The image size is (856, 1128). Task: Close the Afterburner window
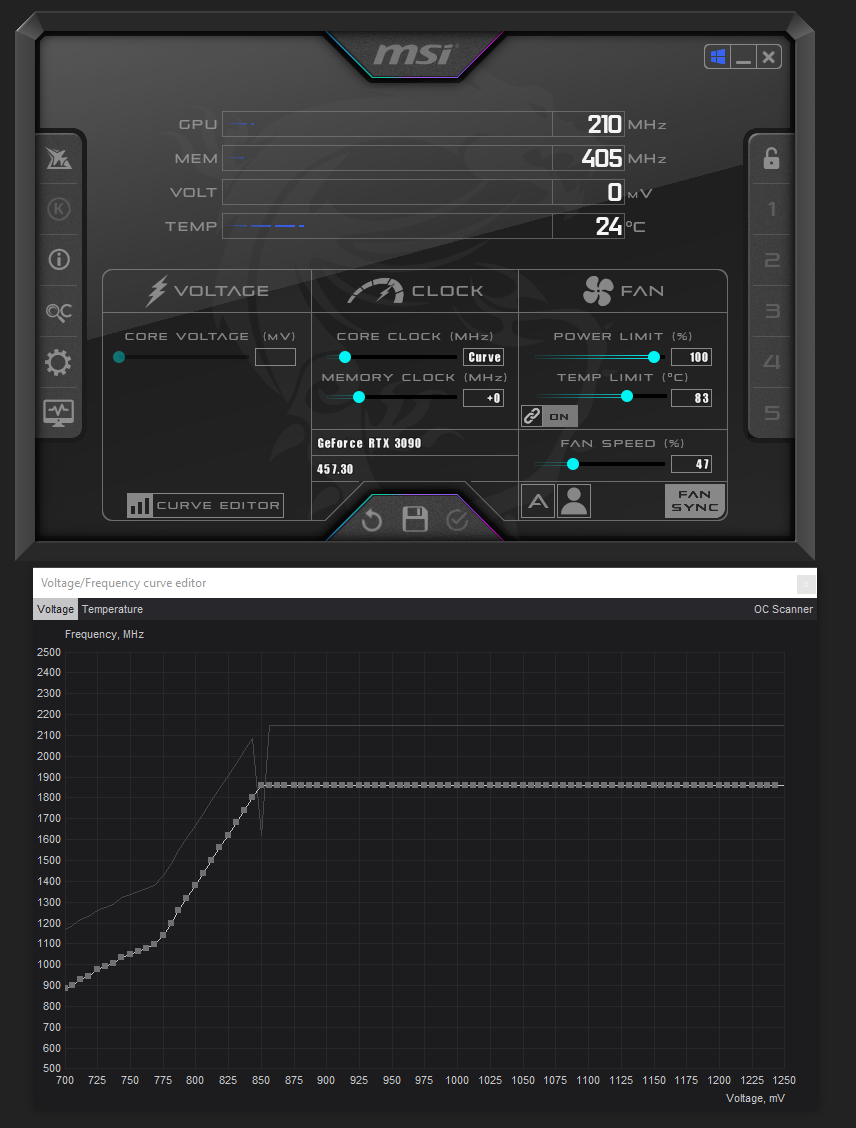(x=768, y=57)
